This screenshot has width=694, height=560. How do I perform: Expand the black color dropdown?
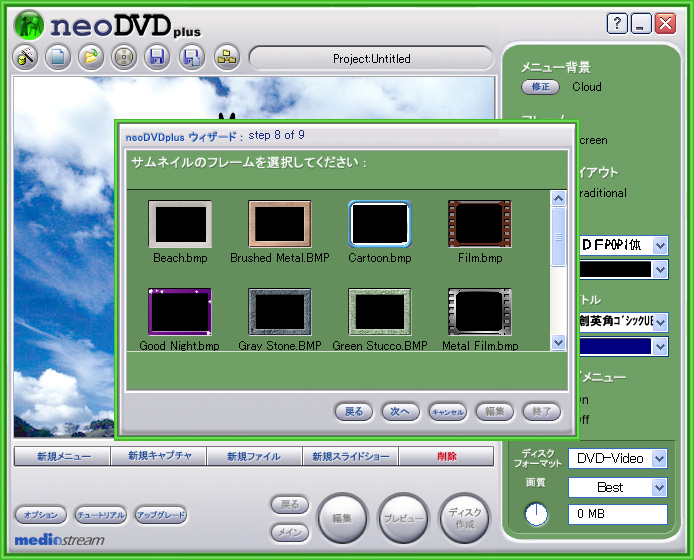[x=660, y=269]
